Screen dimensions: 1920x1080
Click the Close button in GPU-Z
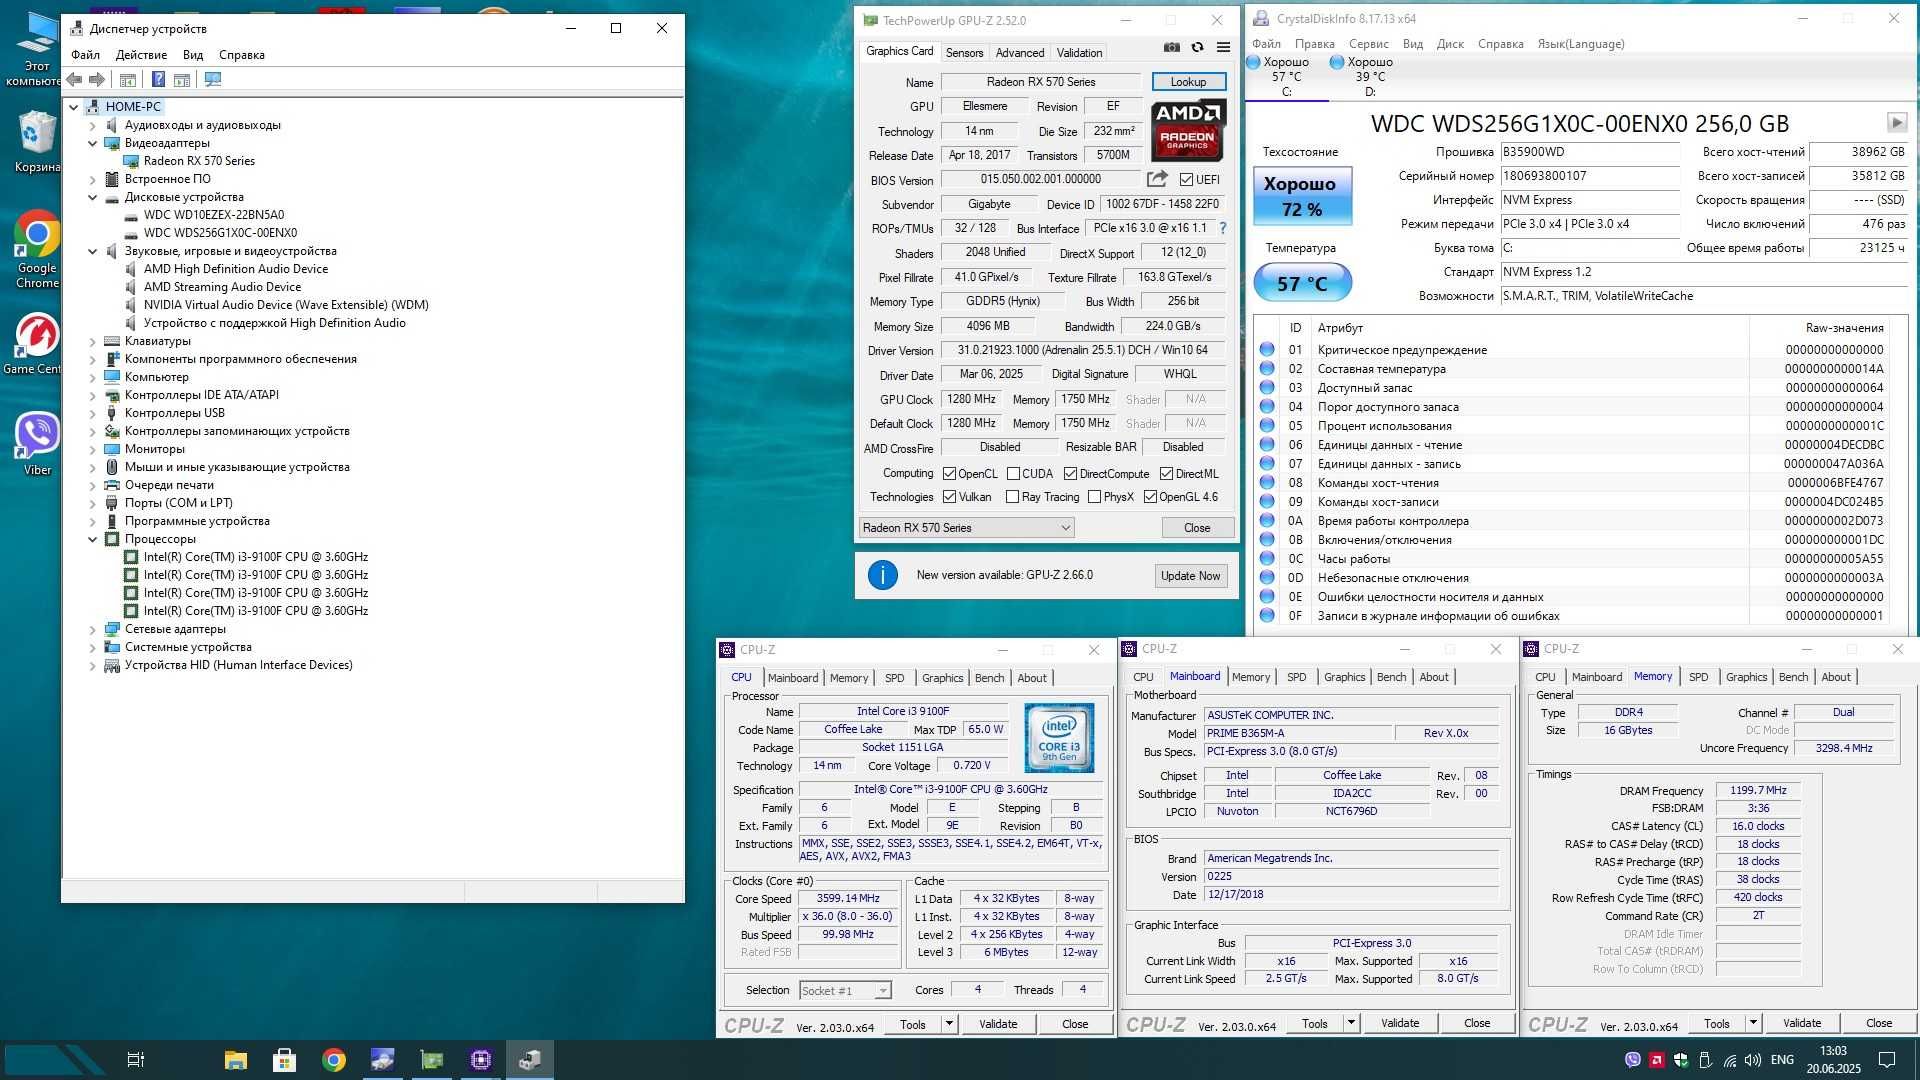pyautogui.click(x=1197, y=528)
